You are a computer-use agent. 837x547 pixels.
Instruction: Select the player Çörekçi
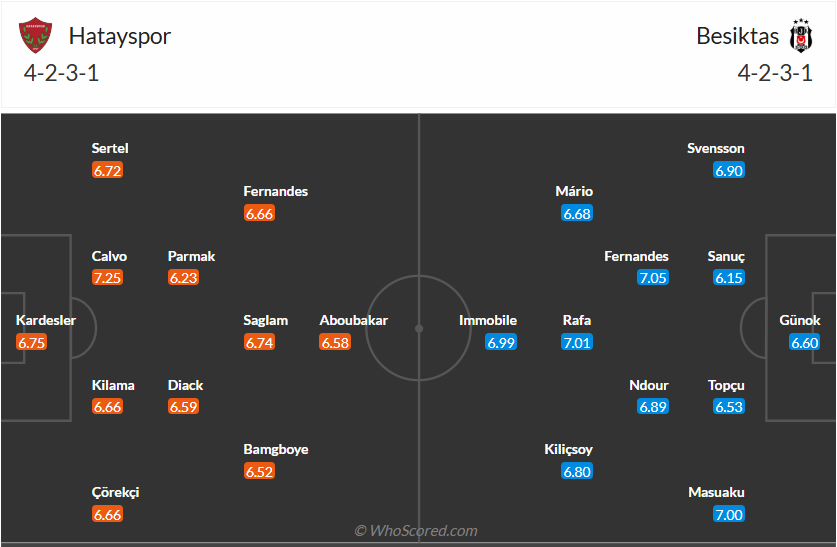point(116,492)
